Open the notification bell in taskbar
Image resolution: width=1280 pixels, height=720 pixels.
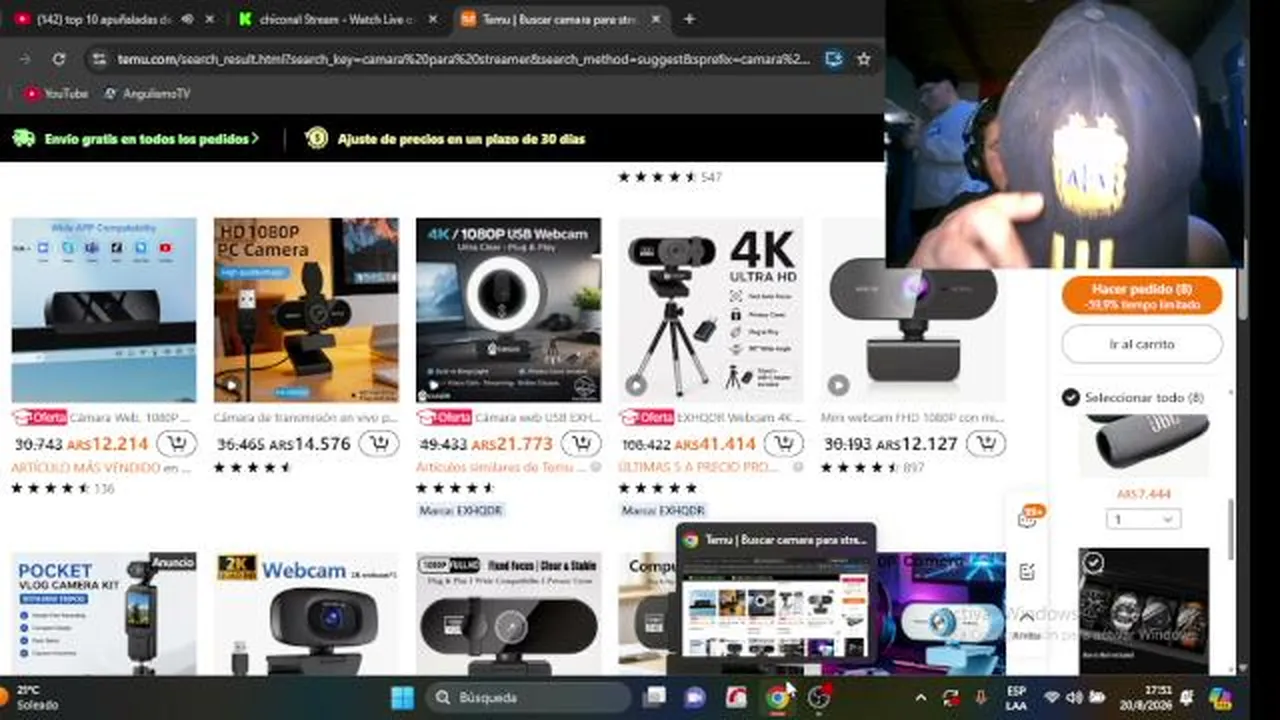pos(1187,697)
